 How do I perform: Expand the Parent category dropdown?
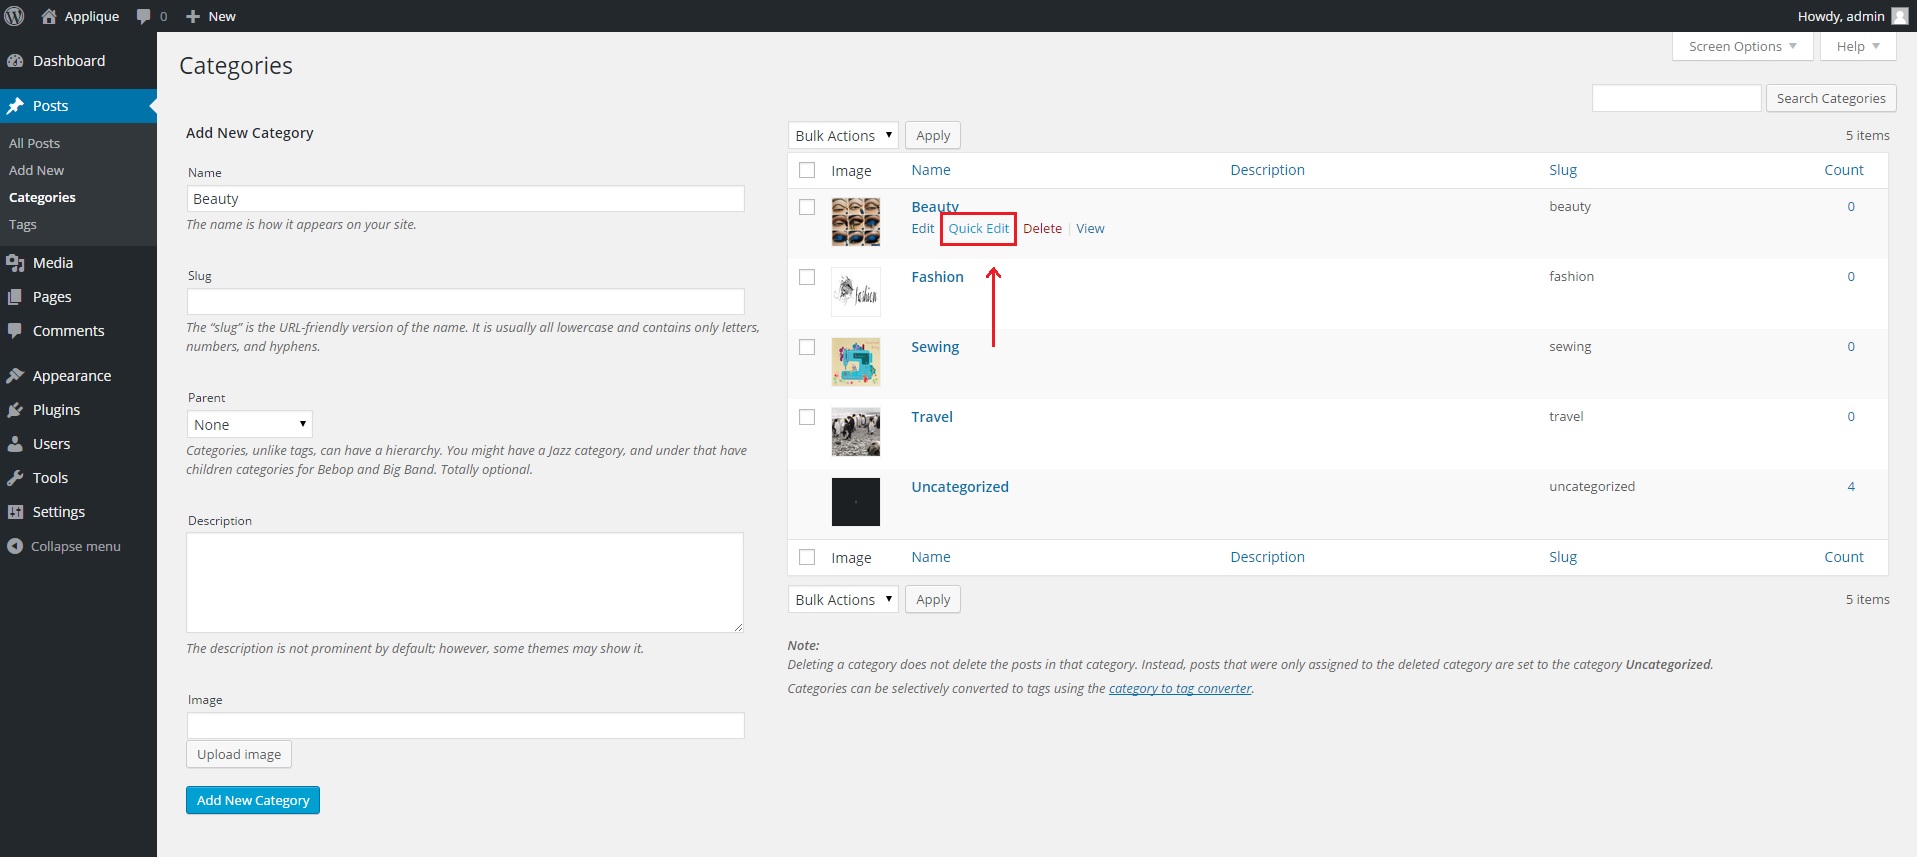coord(249,425)
